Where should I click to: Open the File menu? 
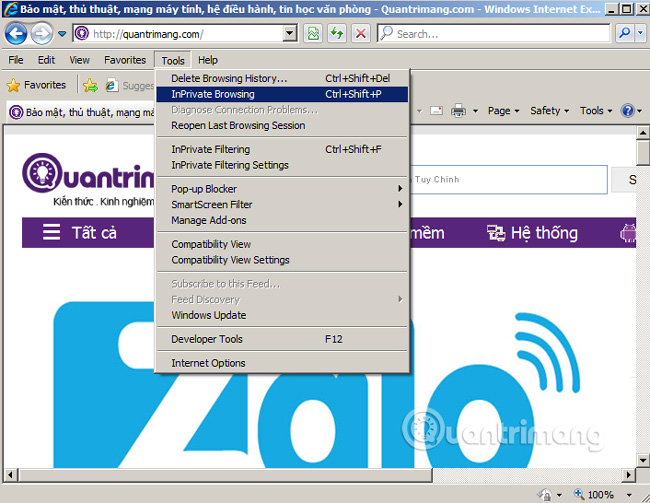[x=16, y=60]
